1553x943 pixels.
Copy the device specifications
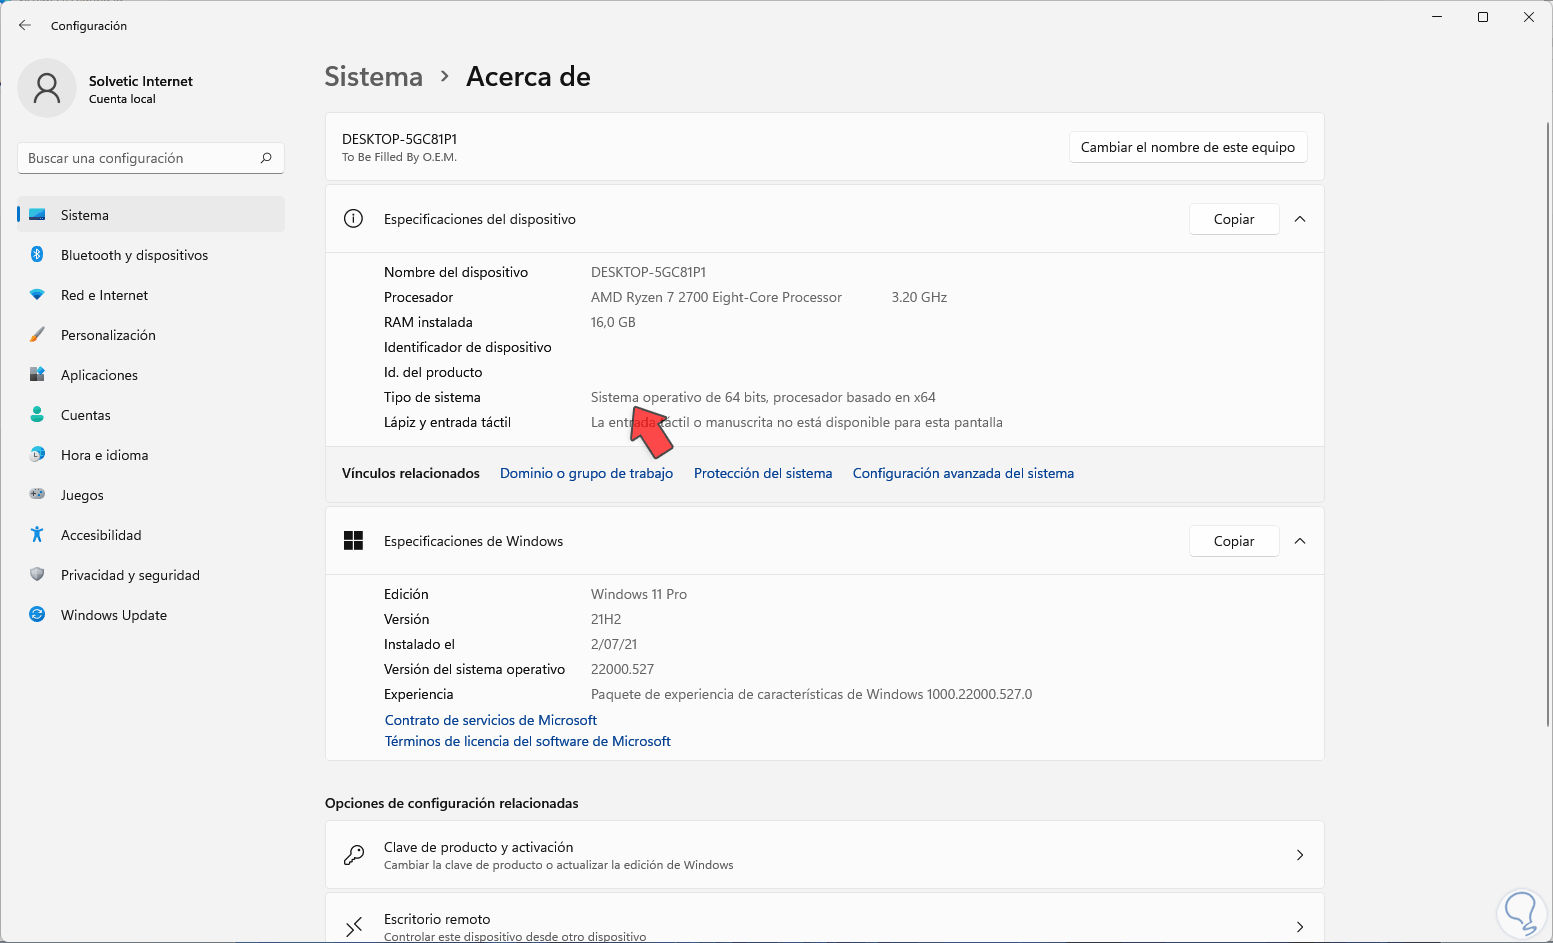1233,219
